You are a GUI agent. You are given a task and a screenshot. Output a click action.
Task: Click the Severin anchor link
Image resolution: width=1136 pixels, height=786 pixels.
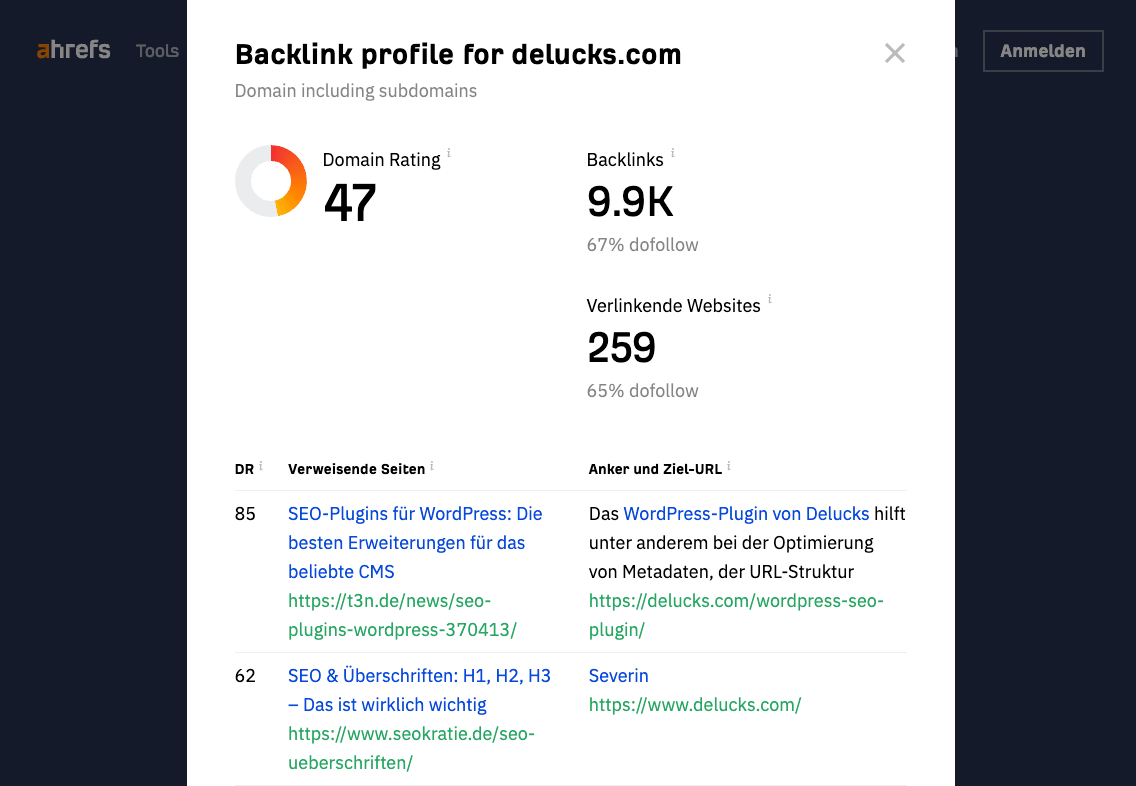click(618, 676)
